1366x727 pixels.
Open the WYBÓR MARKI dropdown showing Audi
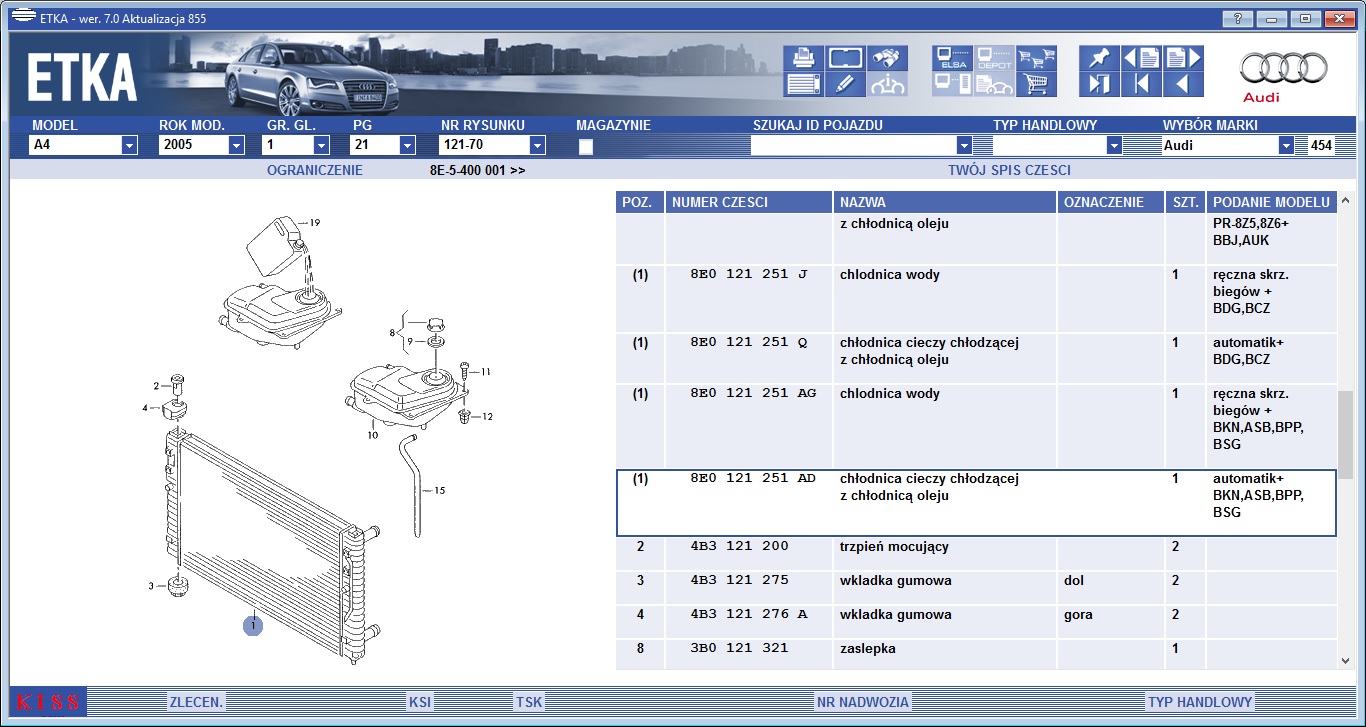coord(1228,145)
